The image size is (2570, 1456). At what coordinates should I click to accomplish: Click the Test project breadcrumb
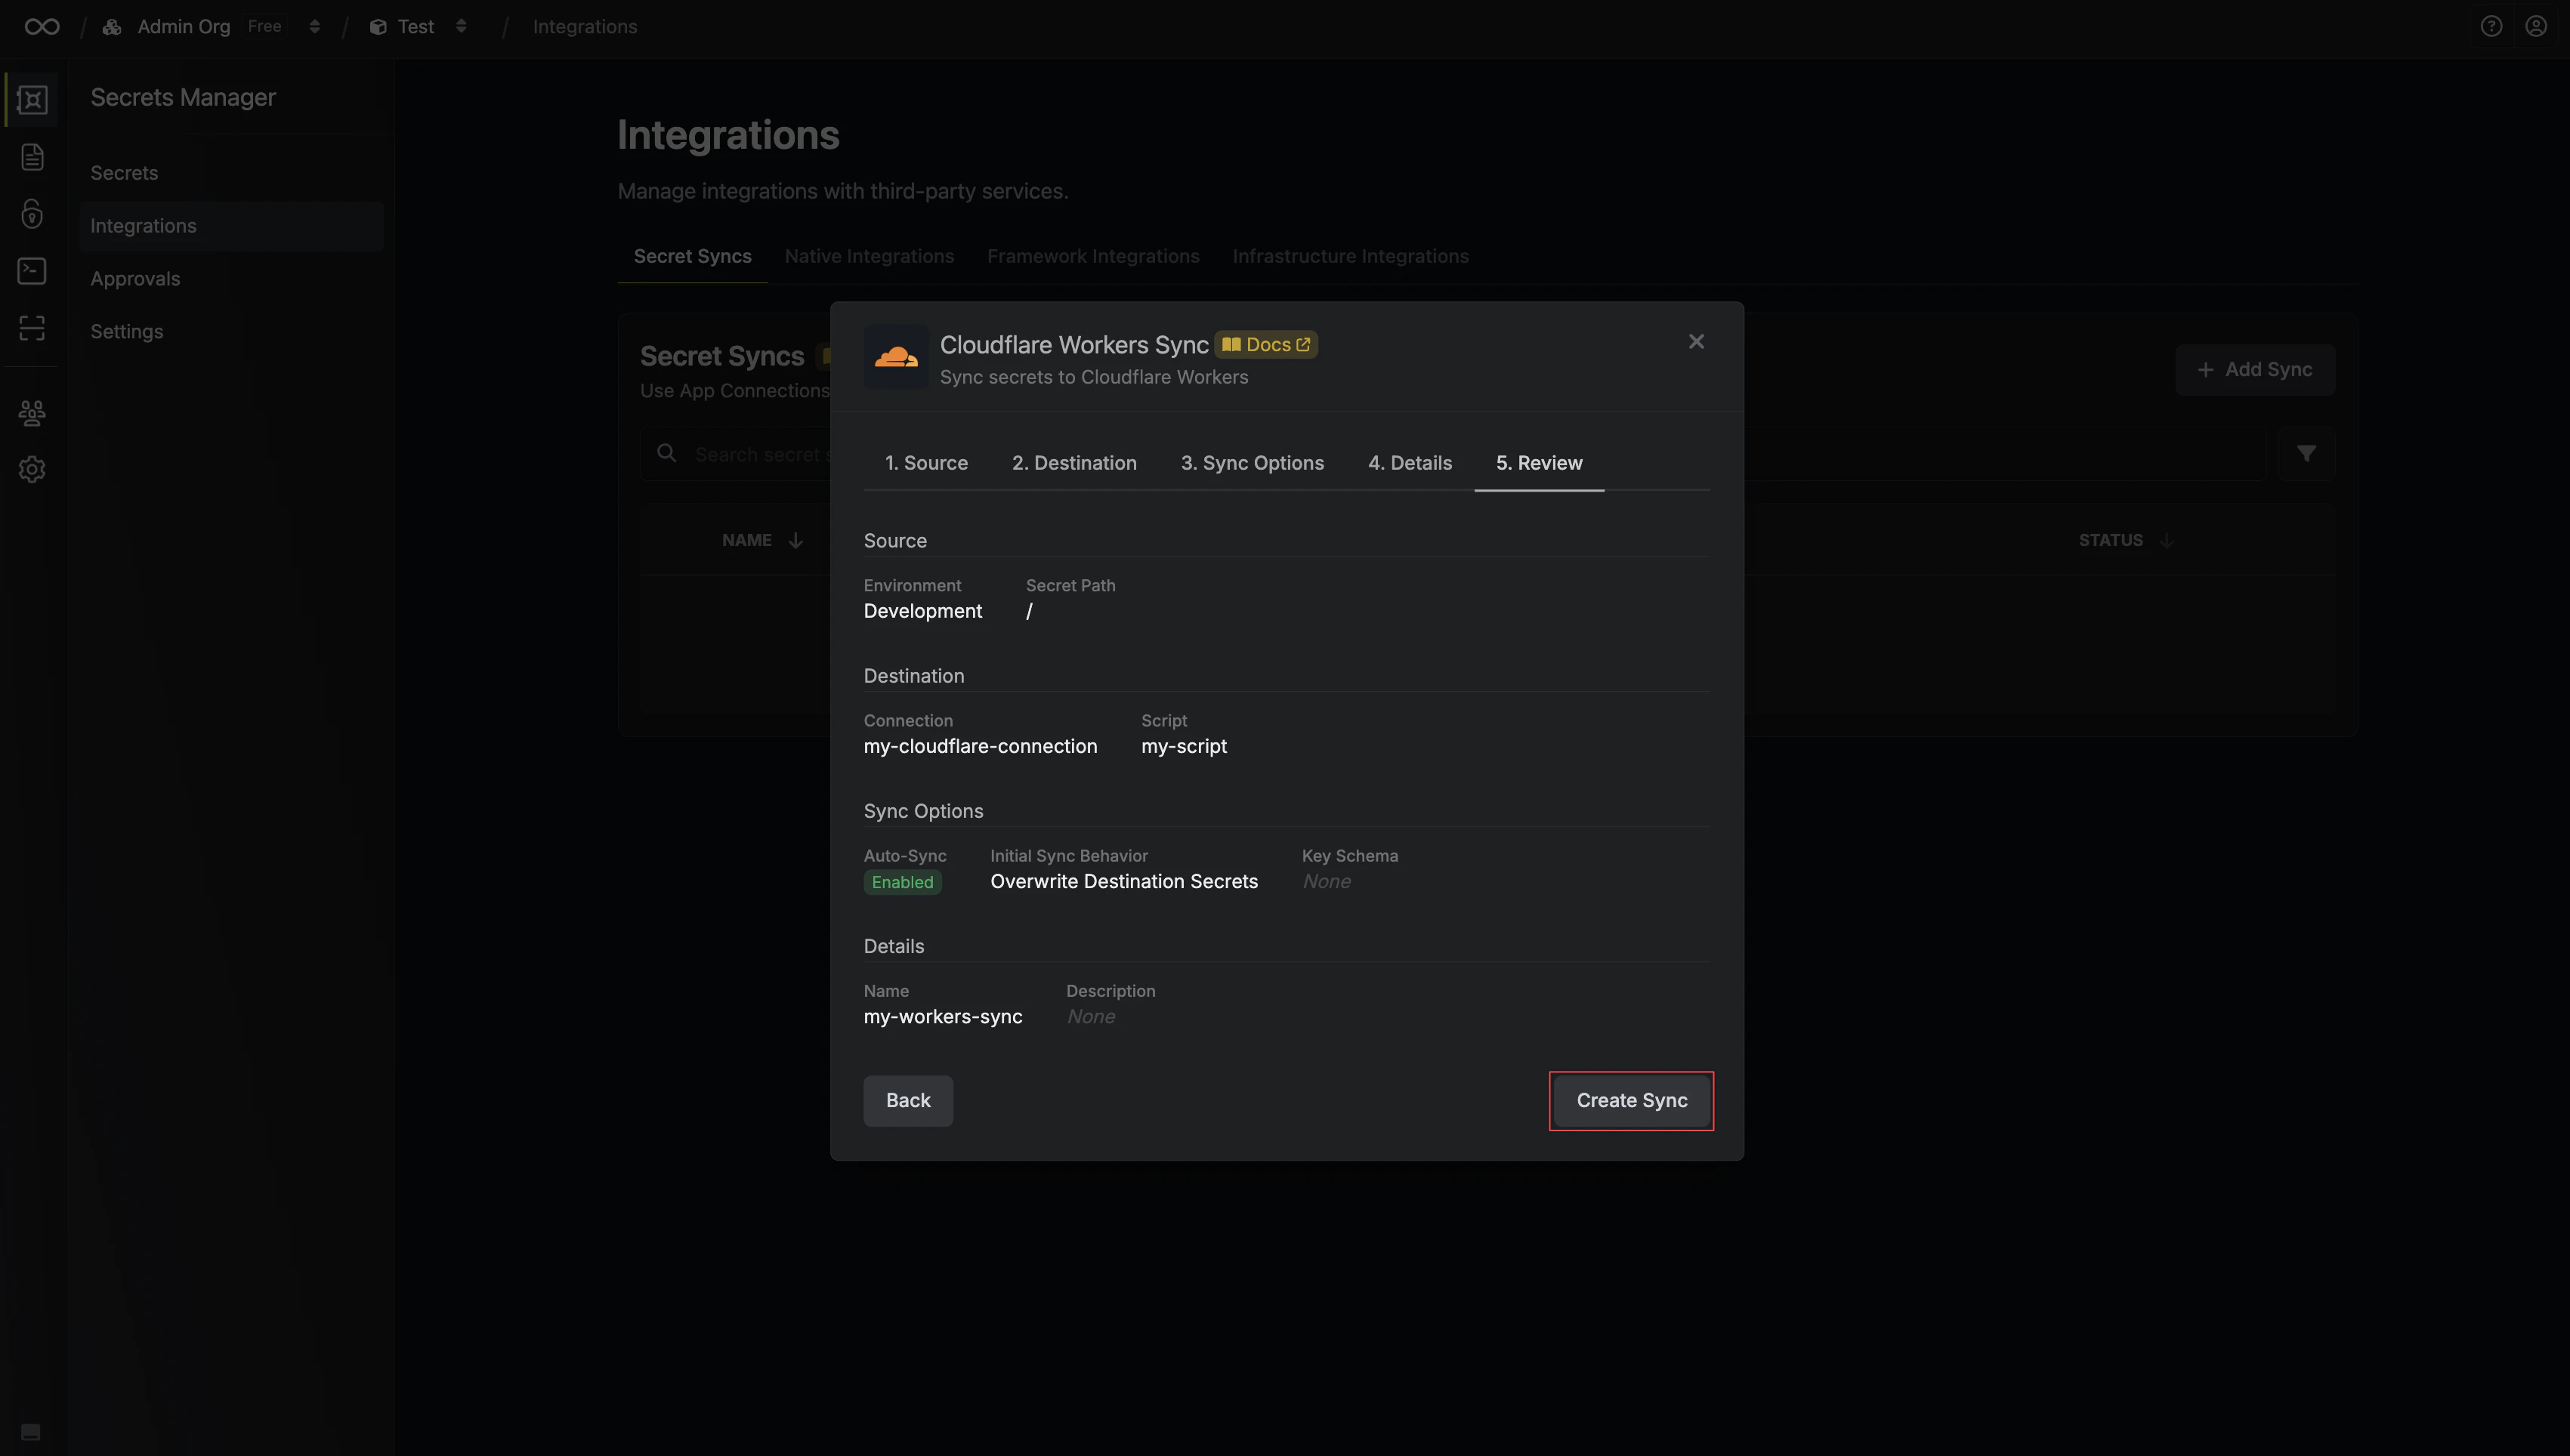click(x=416, y=27)
